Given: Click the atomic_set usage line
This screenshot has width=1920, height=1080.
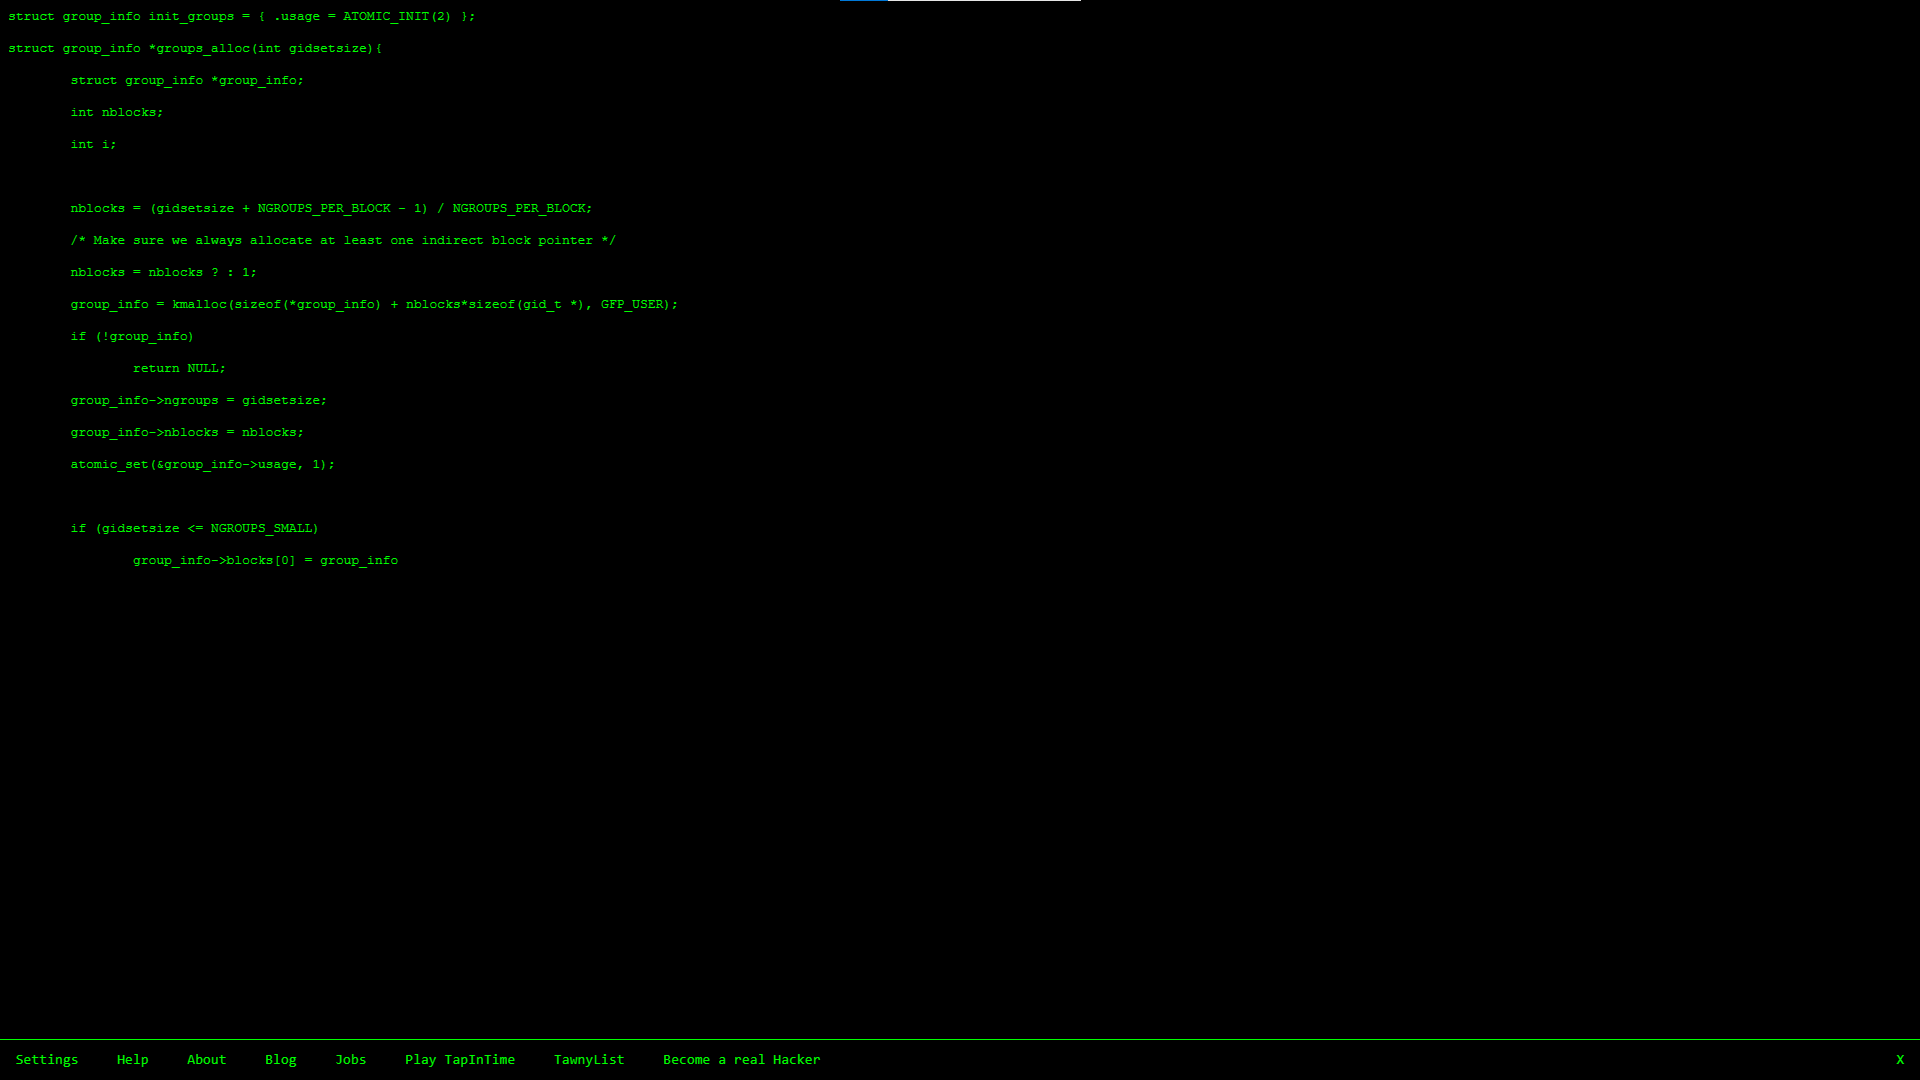Looking at the screenshot, I should pyautogui.click(x=203, y=465).
